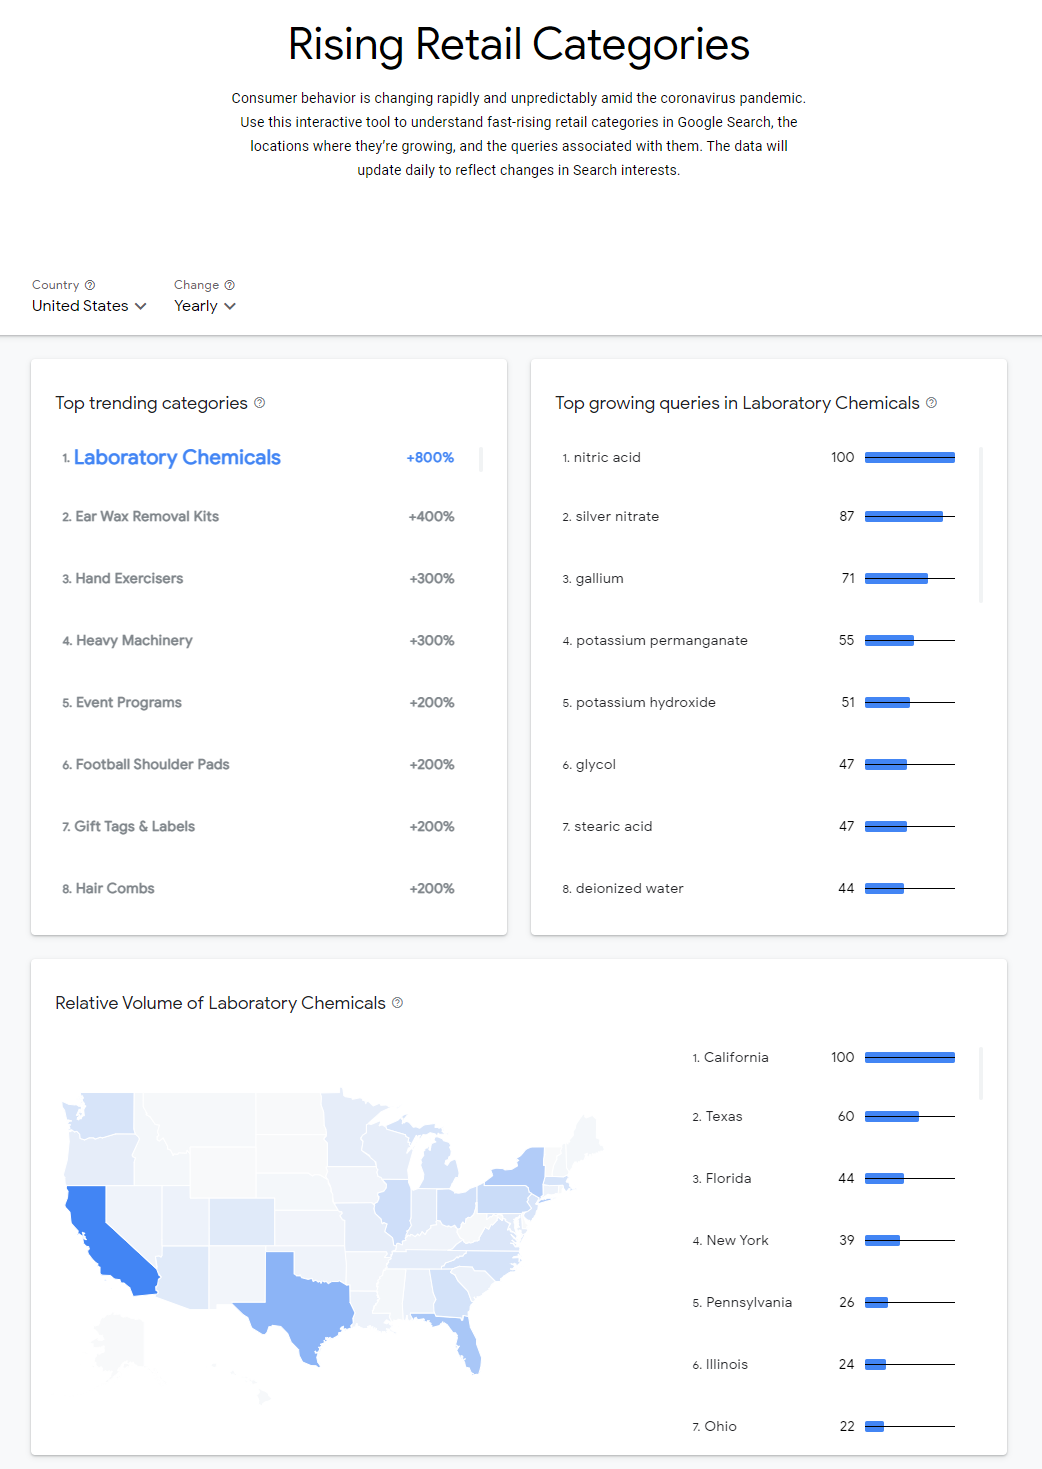Open help for Top growing queries panel
This screenshot has width=1042, height=1469.
tap(931, 402)
